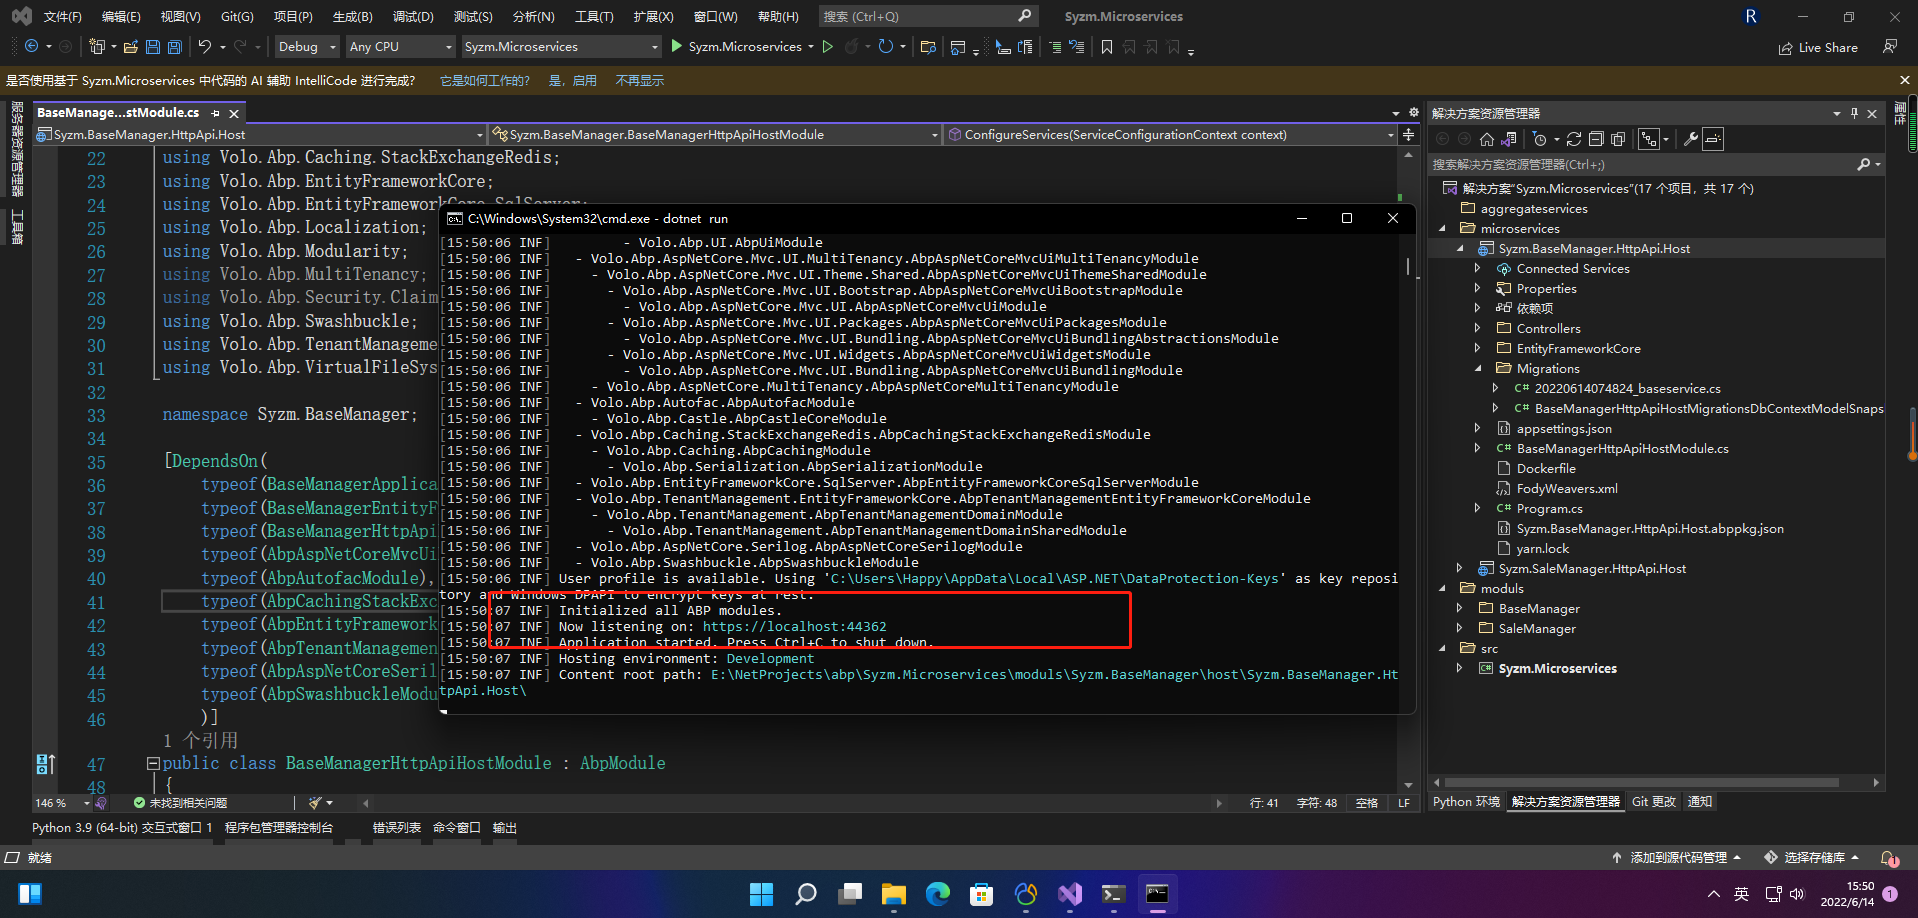1918x918 pixels.
Task: Click the taskbar search icon
Action: [806, 894]
